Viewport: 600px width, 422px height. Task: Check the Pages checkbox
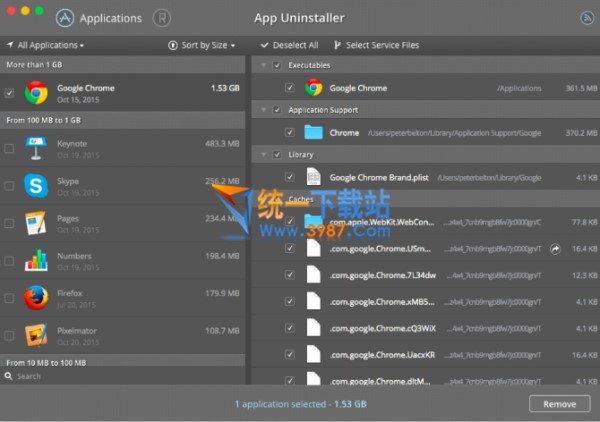(x=9, y=223)
